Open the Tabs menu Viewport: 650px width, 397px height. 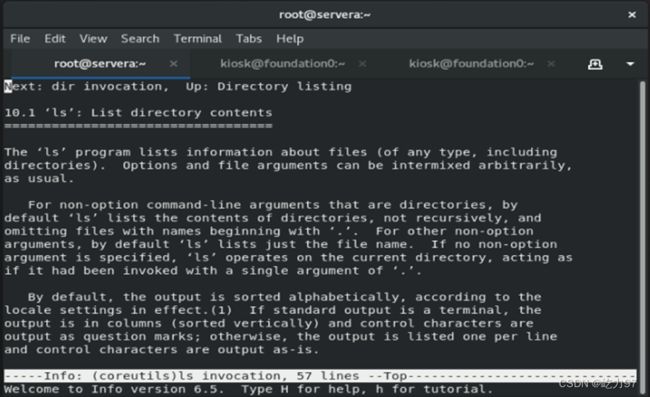[x=249, y=39]
